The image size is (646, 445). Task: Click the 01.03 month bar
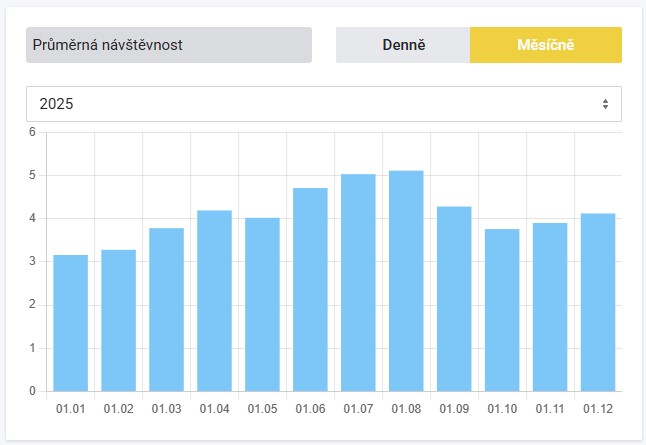click(x=166, y=310)
